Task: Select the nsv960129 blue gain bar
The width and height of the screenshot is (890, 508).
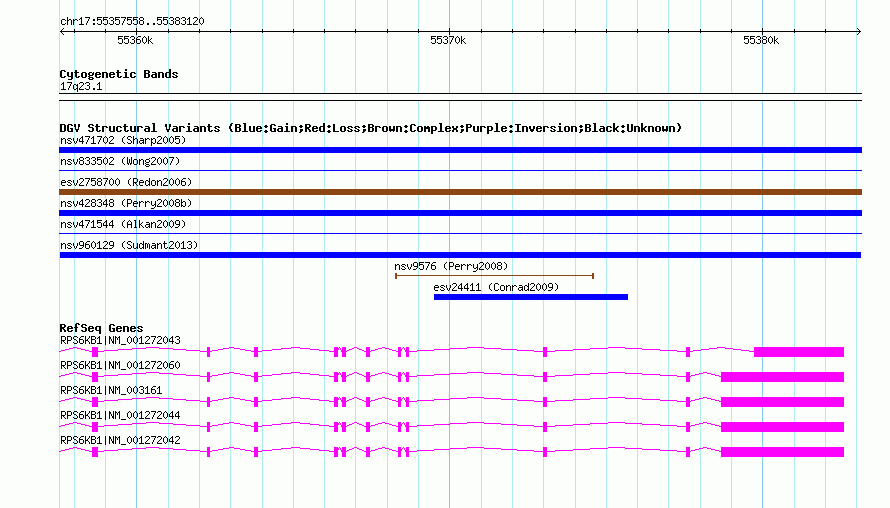Action: tap(460, 255)
